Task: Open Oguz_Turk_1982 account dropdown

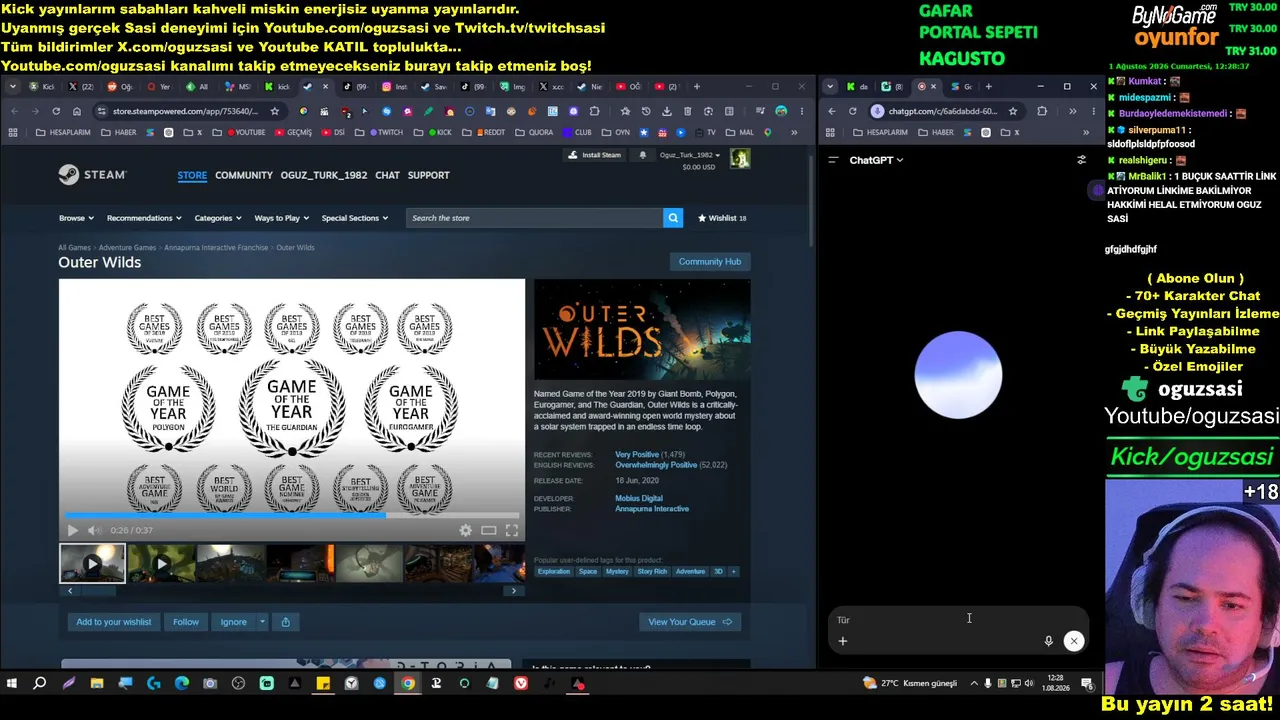Action: 690,155
